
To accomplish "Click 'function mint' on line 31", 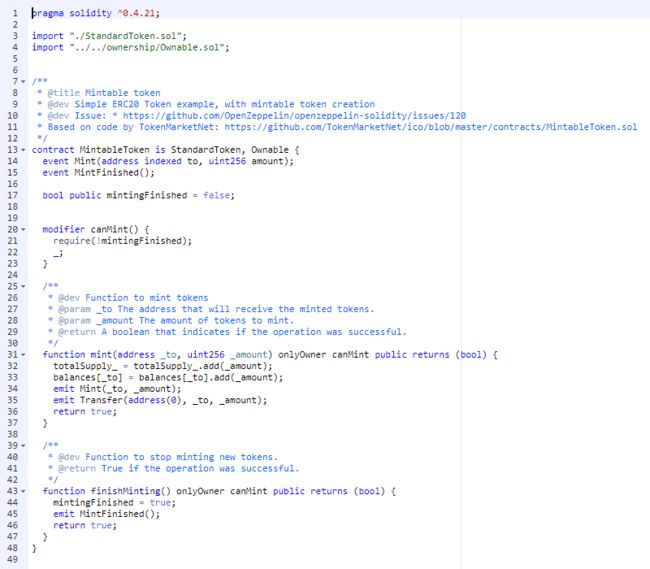I will [x=77, y=355].
